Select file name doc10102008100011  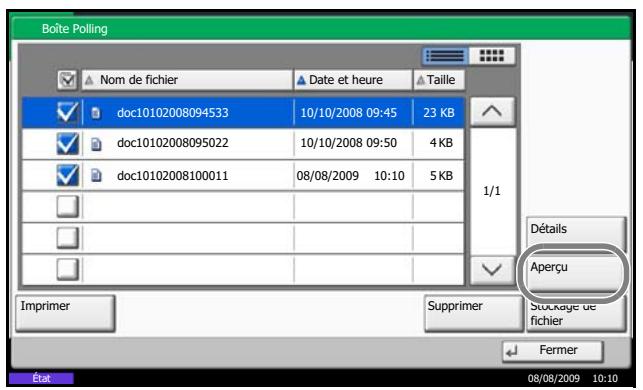click(173, 176)
